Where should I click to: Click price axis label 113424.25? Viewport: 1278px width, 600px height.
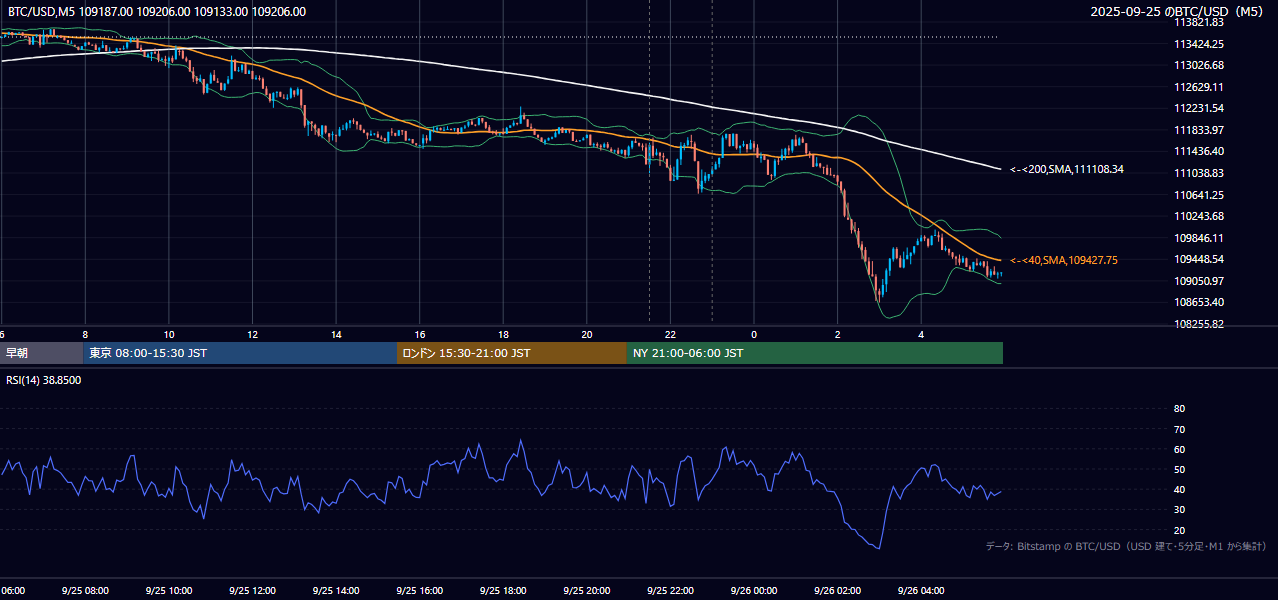1199,44
